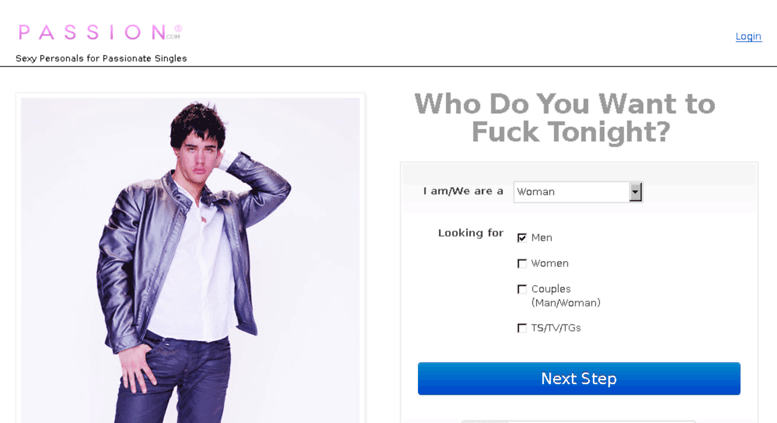Screen dimensions: 777x423
Task: Select the Women label text
Action: tap(550, 264)
